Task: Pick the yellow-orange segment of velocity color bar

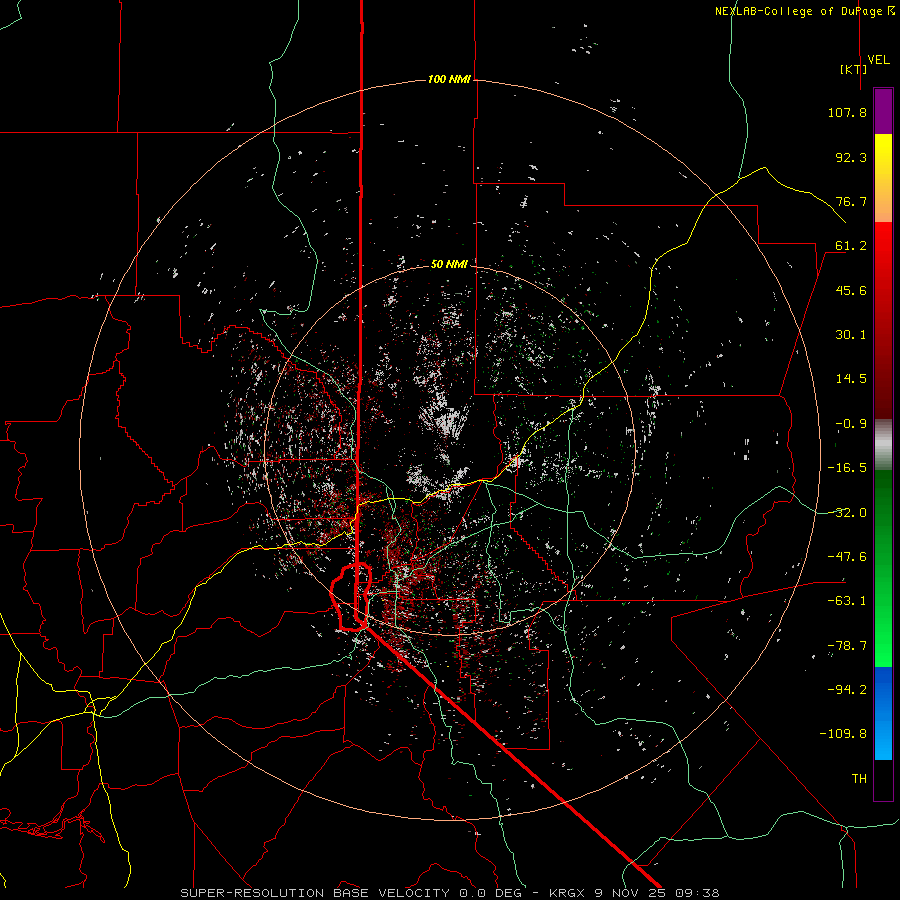Action: (883, 178)
